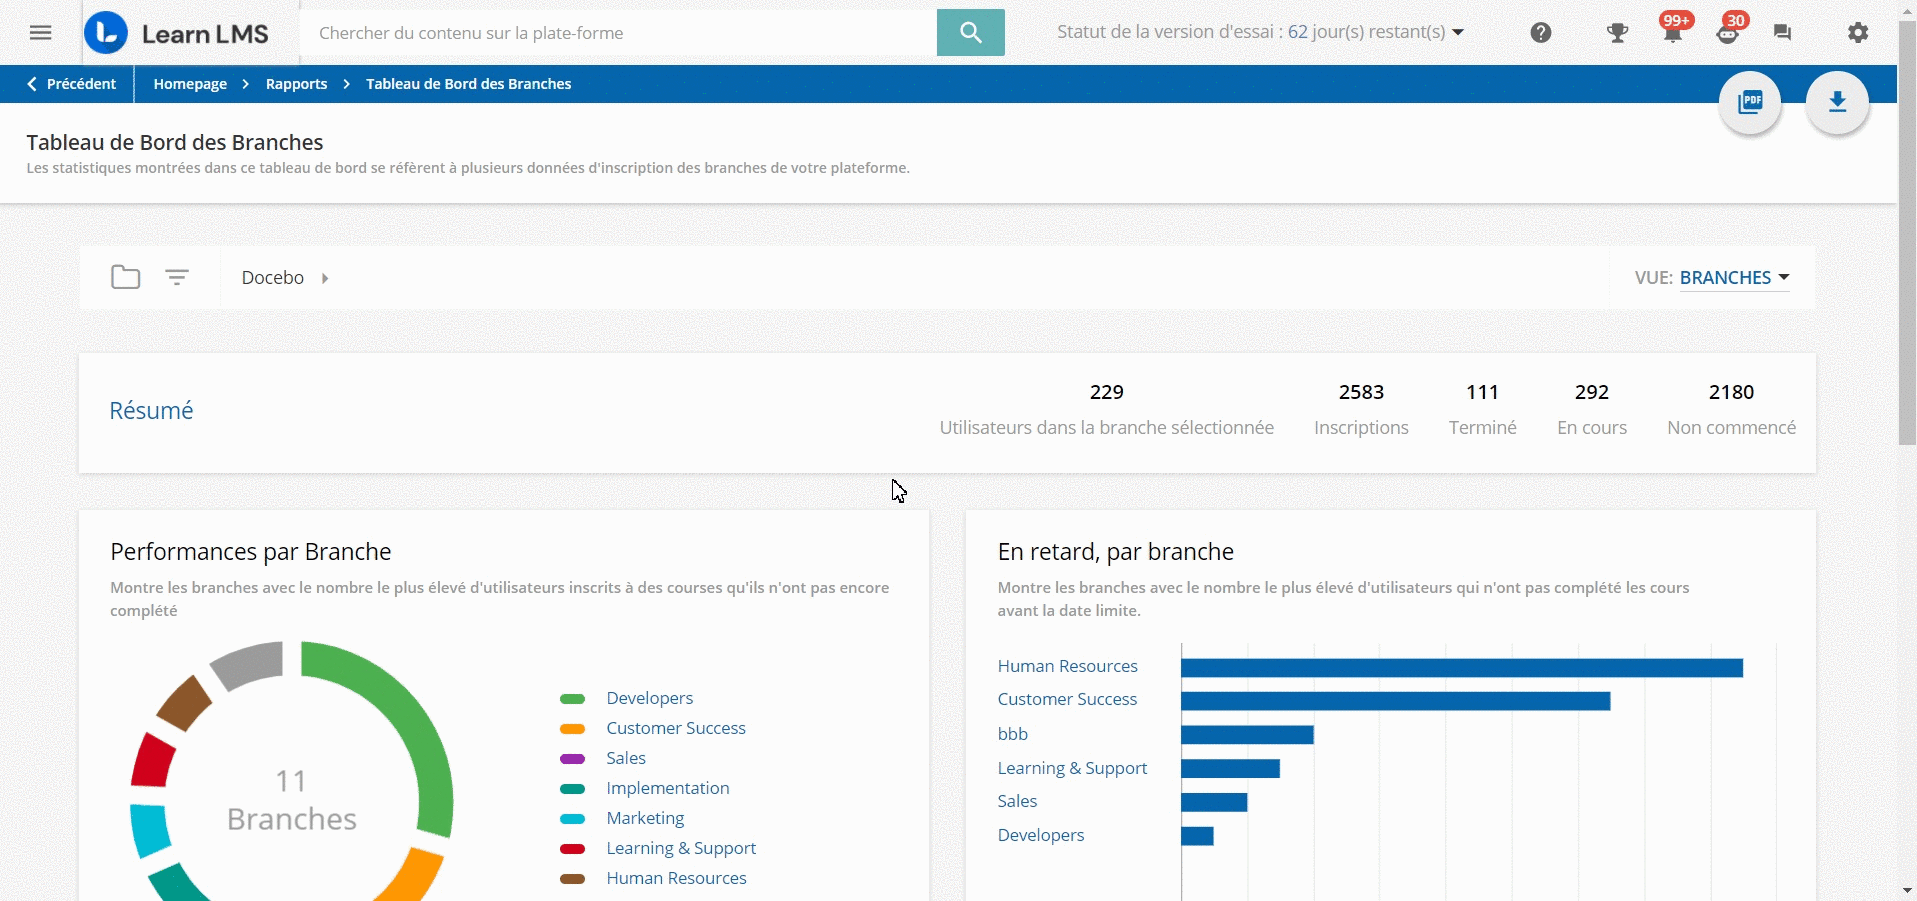
Task: Click the download icon
Action: point(1837,102)
